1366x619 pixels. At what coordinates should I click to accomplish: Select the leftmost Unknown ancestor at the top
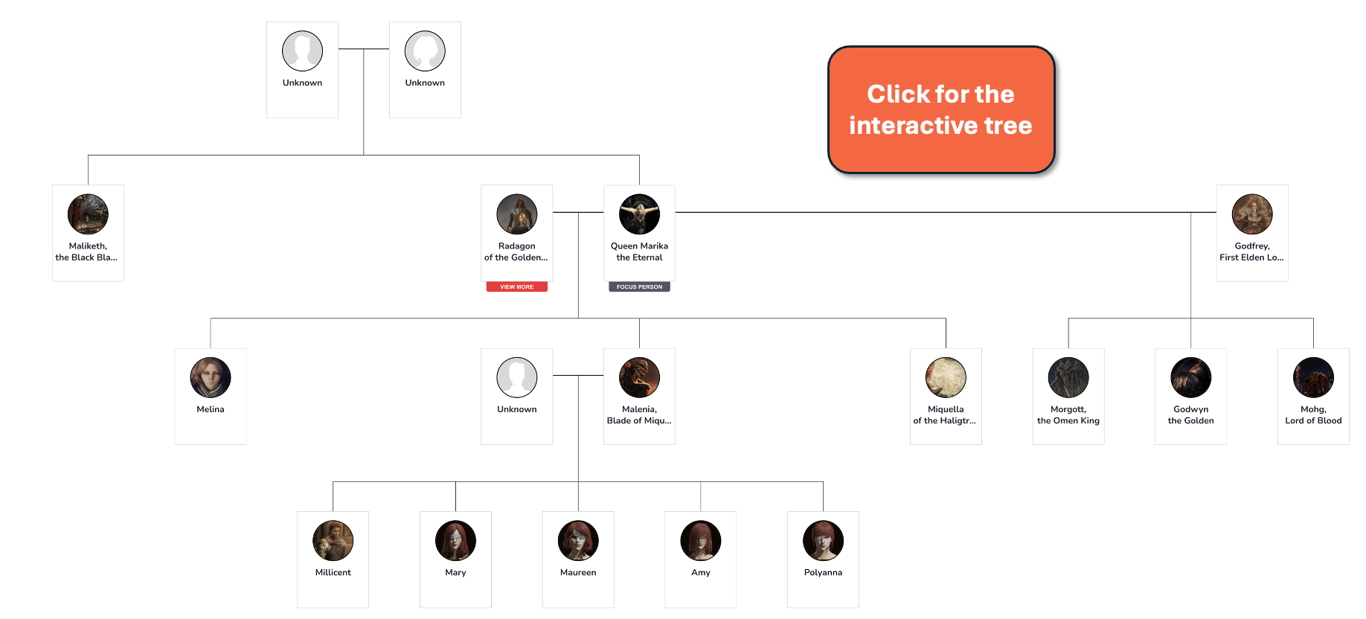[302, 50]
